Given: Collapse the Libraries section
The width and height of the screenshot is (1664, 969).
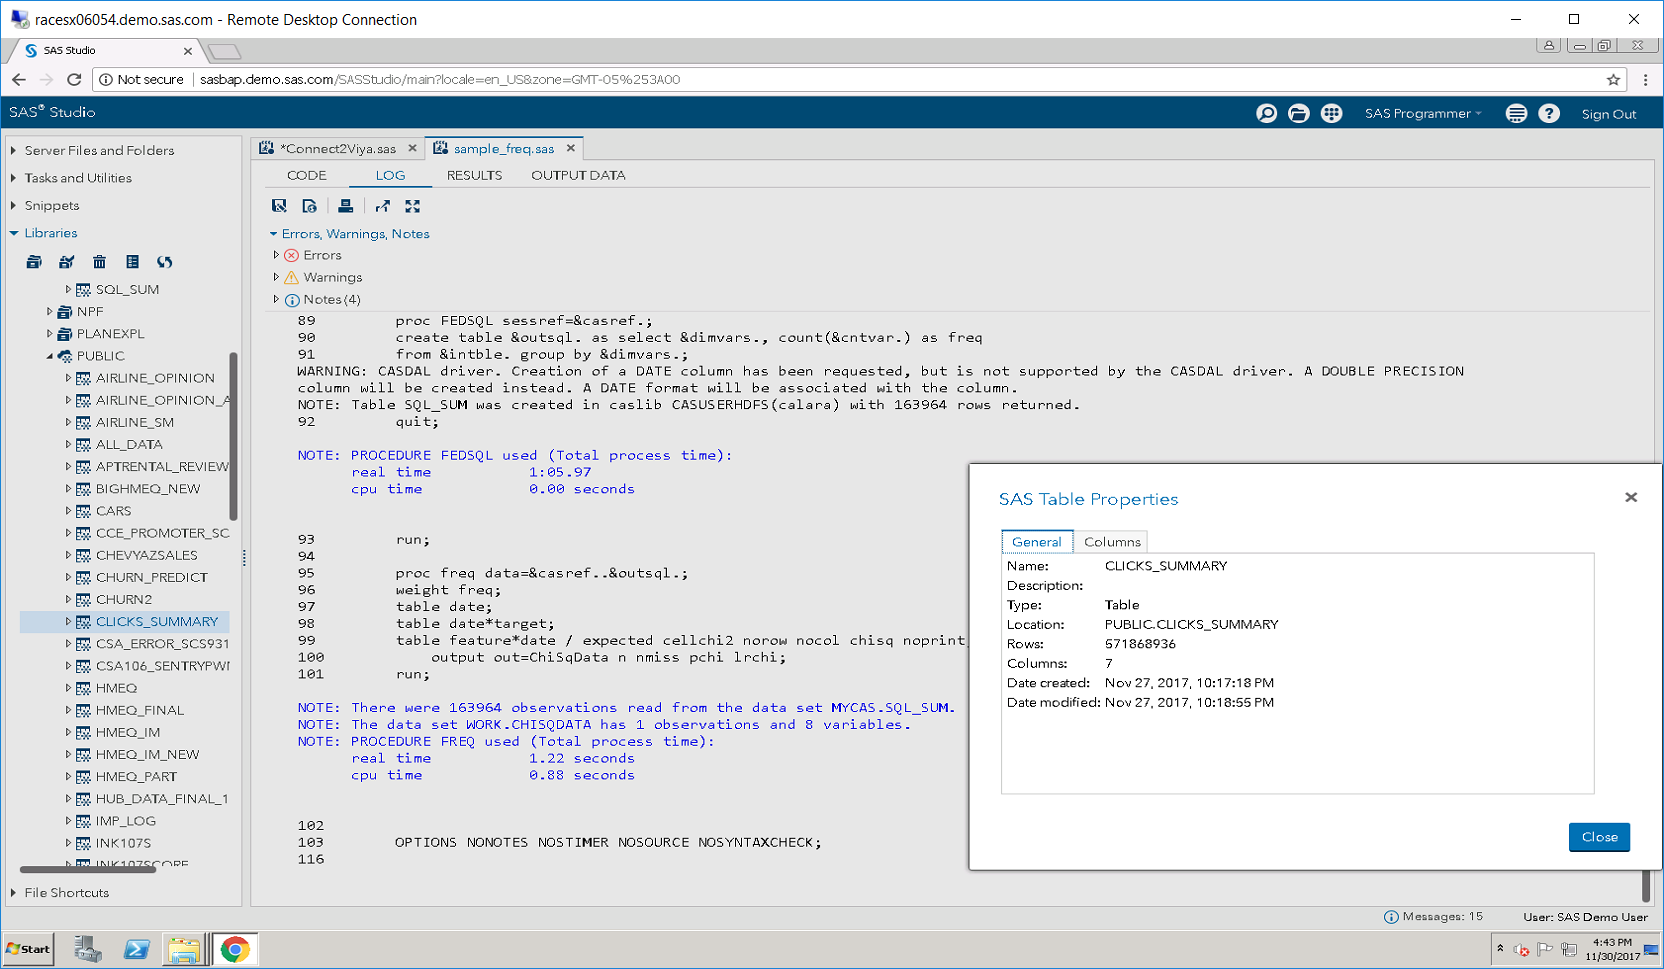Looking at the screenshot, I should click(x=14, y=233).
